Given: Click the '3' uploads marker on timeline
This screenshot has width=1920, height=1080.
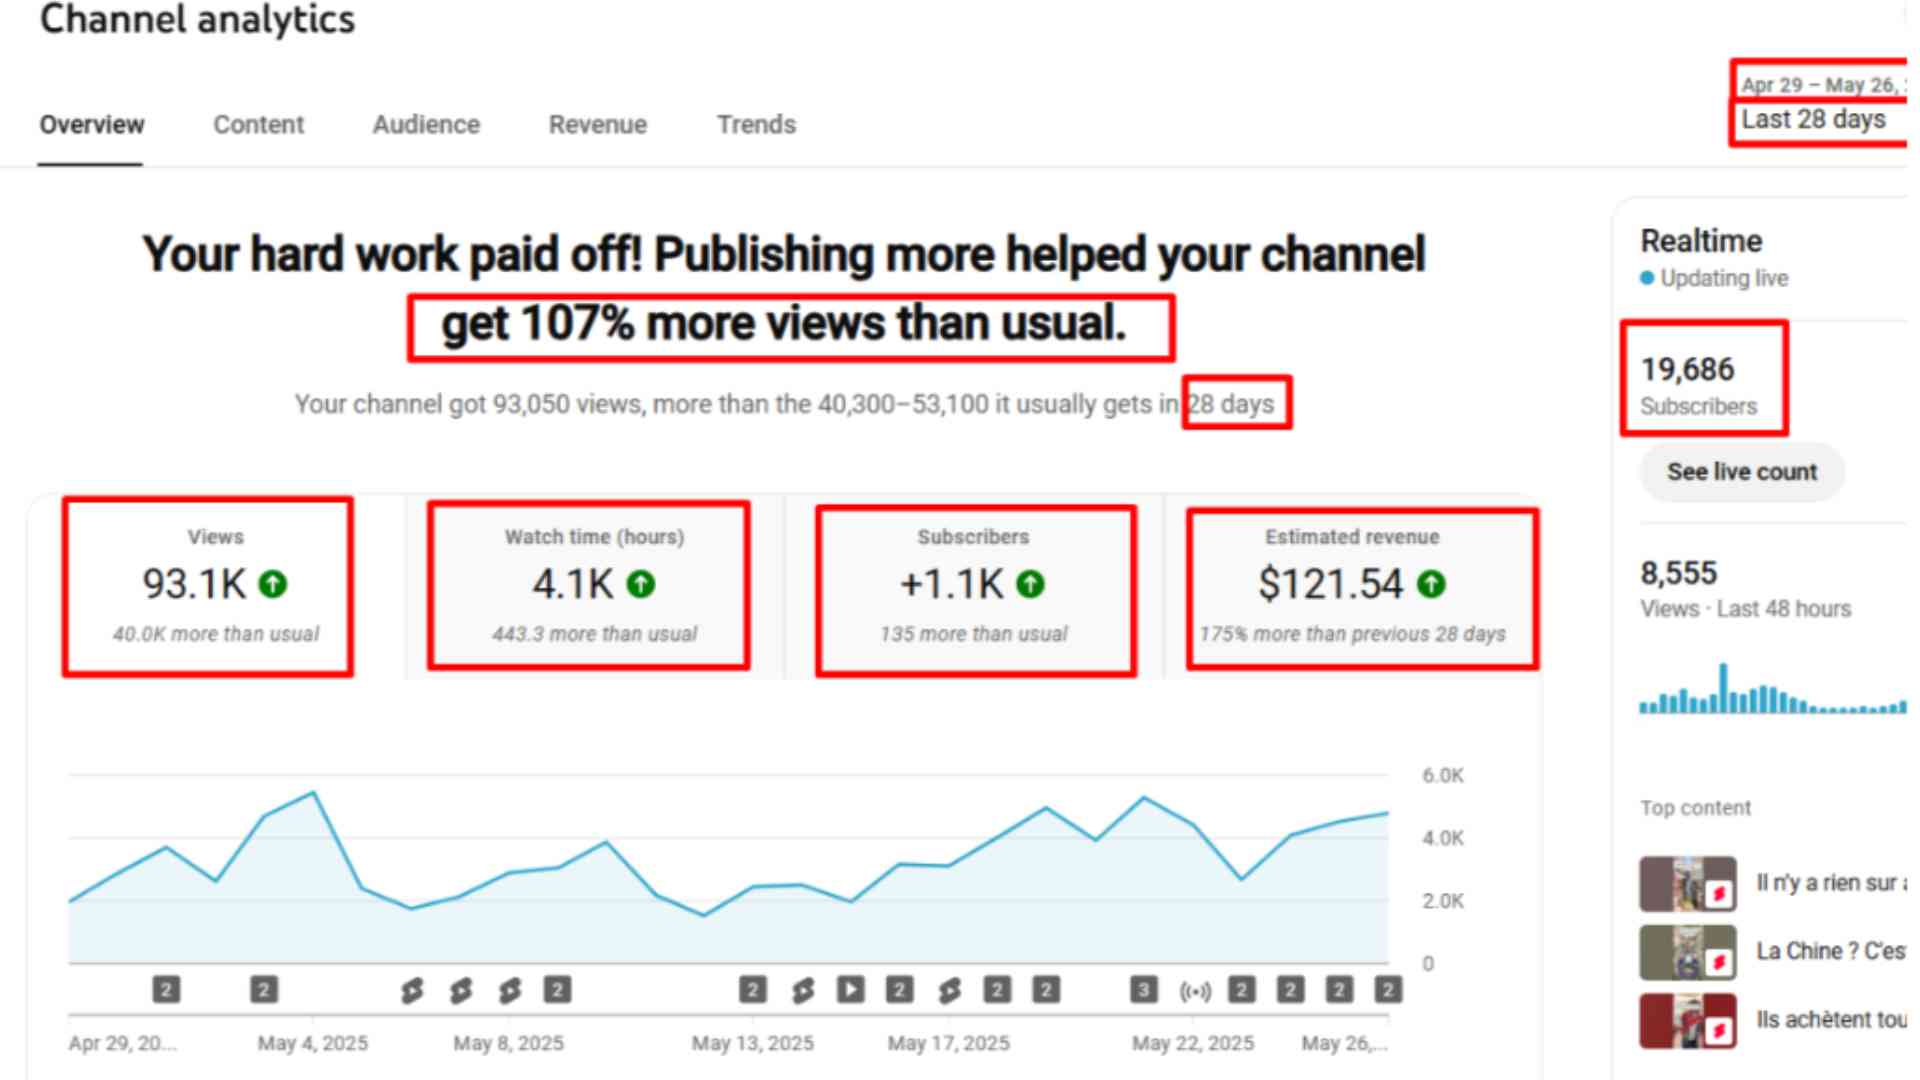Looking at the screenshot, I should (1143, 990).
